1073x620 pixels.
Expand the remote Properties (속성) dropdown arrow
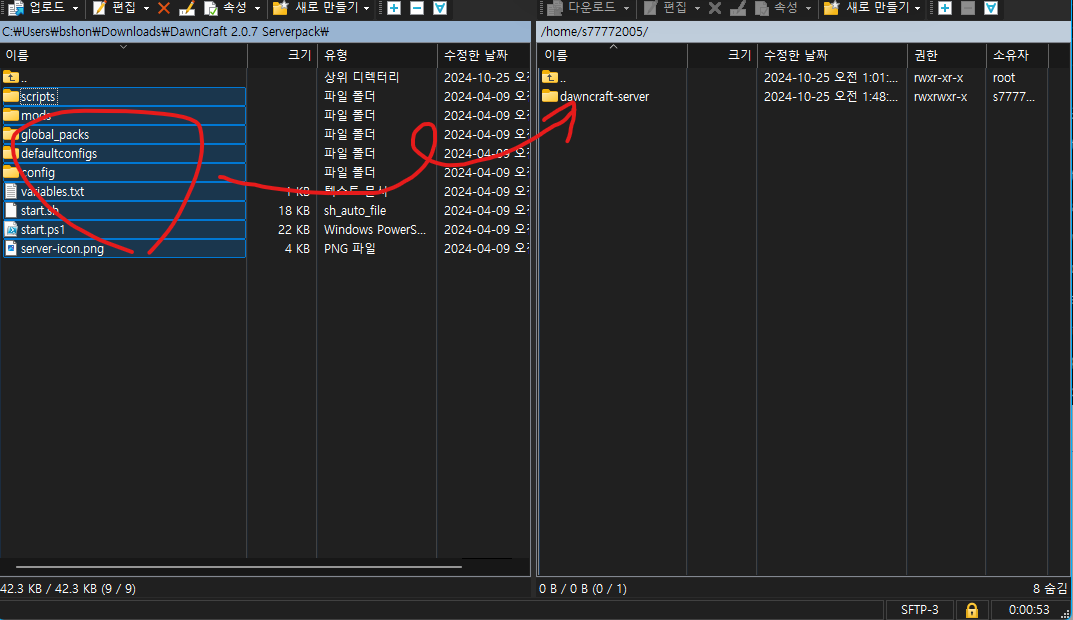(x=808, y=8)
